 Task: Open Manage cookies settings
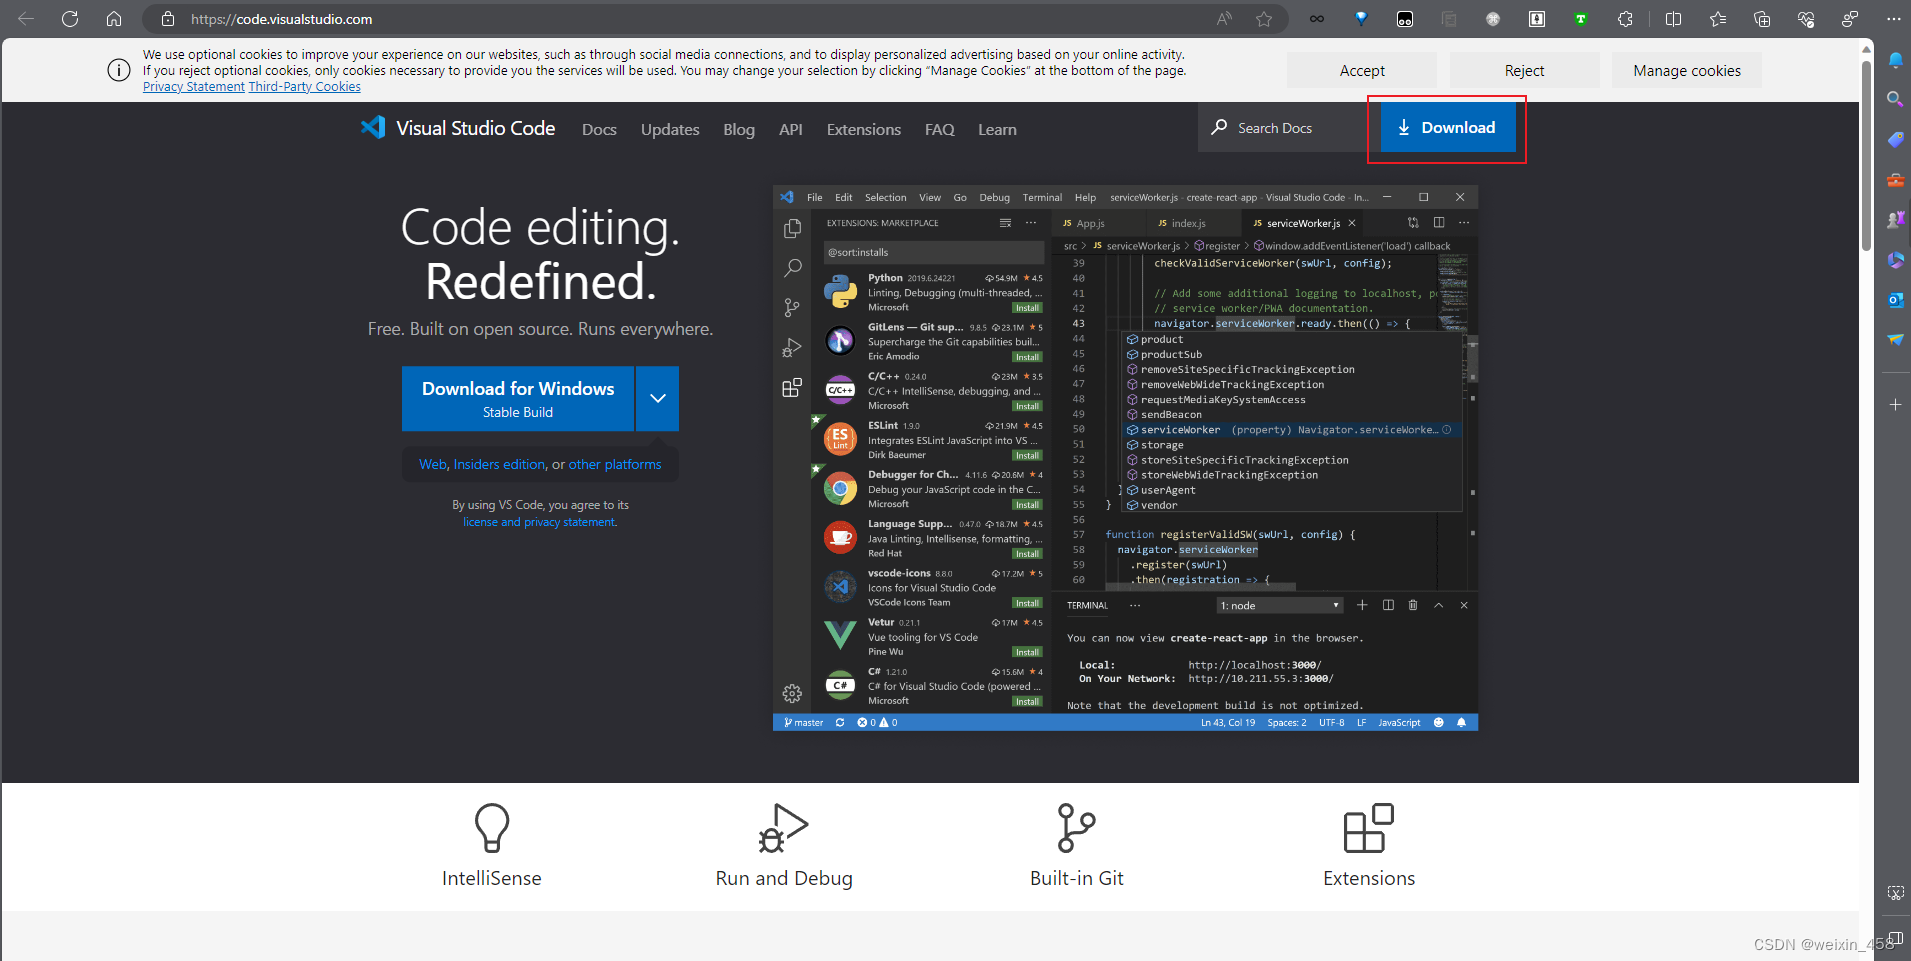pyautogui.click(x=1687, y=70)
